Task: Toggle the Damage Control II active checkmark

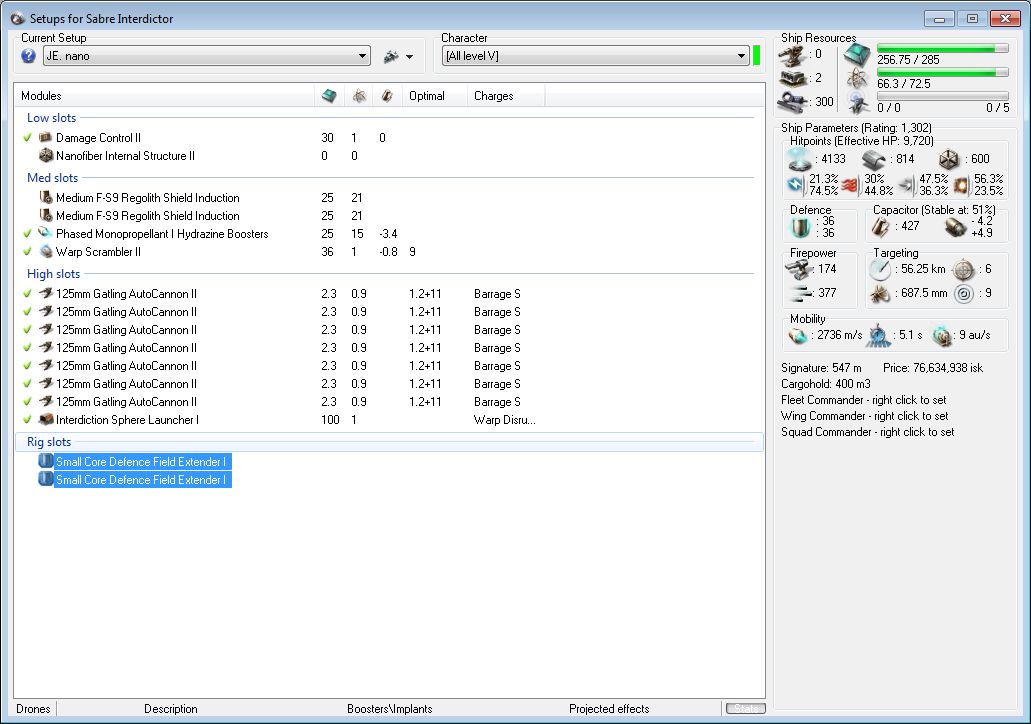Action: 28,138
